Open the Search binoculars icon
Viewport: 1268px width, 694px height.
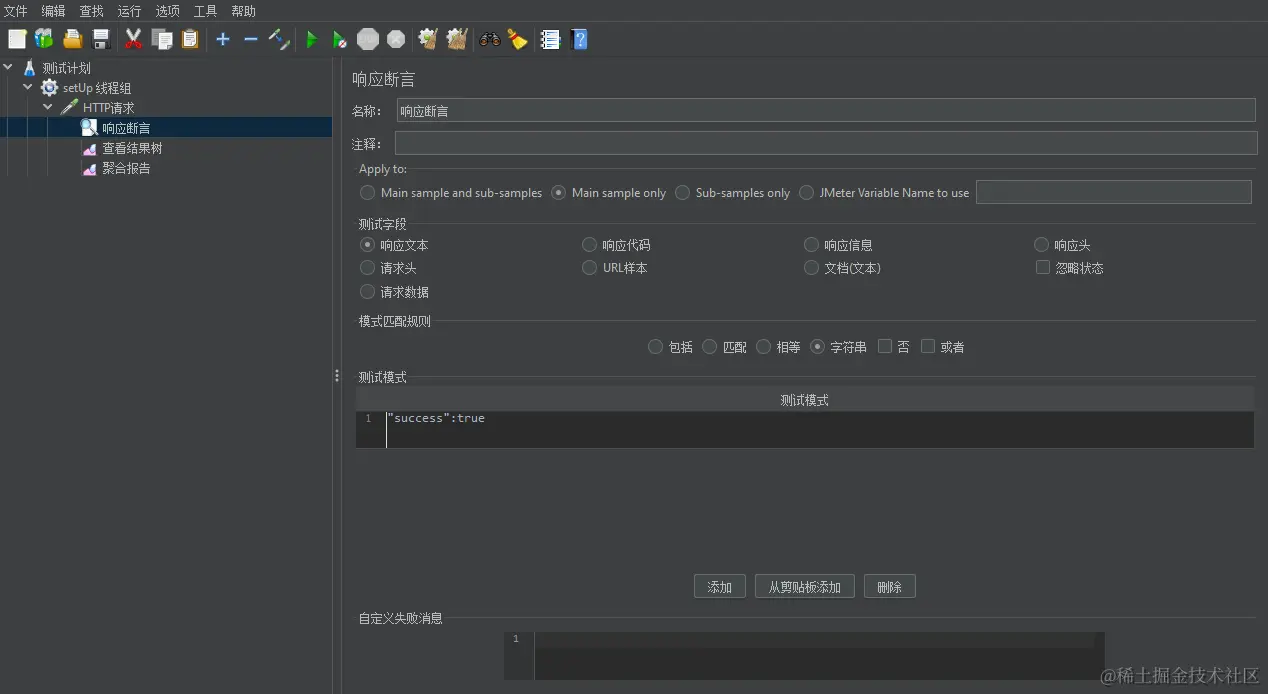(x=489, y=39)
